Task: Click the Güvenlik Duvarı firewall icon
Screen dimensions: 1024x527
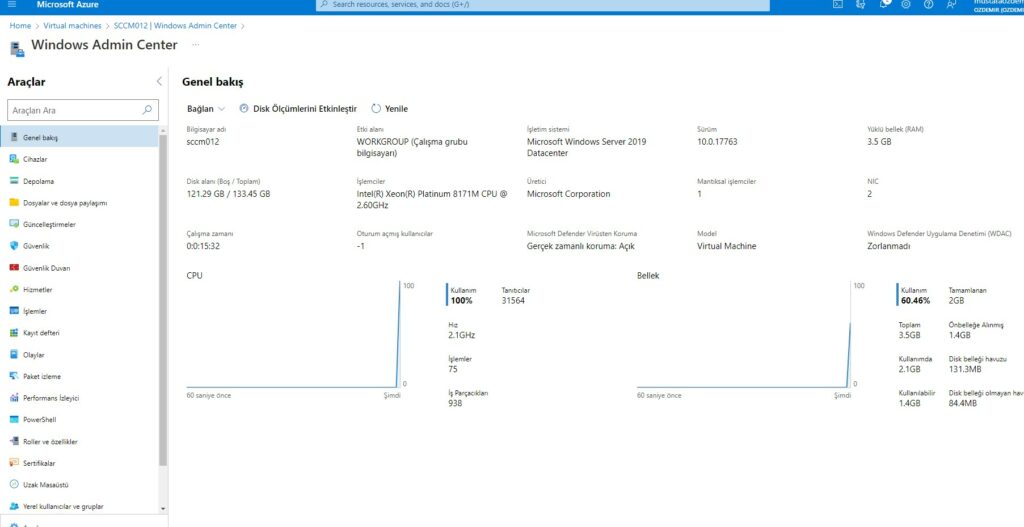Action: click(x=14, y=268)
